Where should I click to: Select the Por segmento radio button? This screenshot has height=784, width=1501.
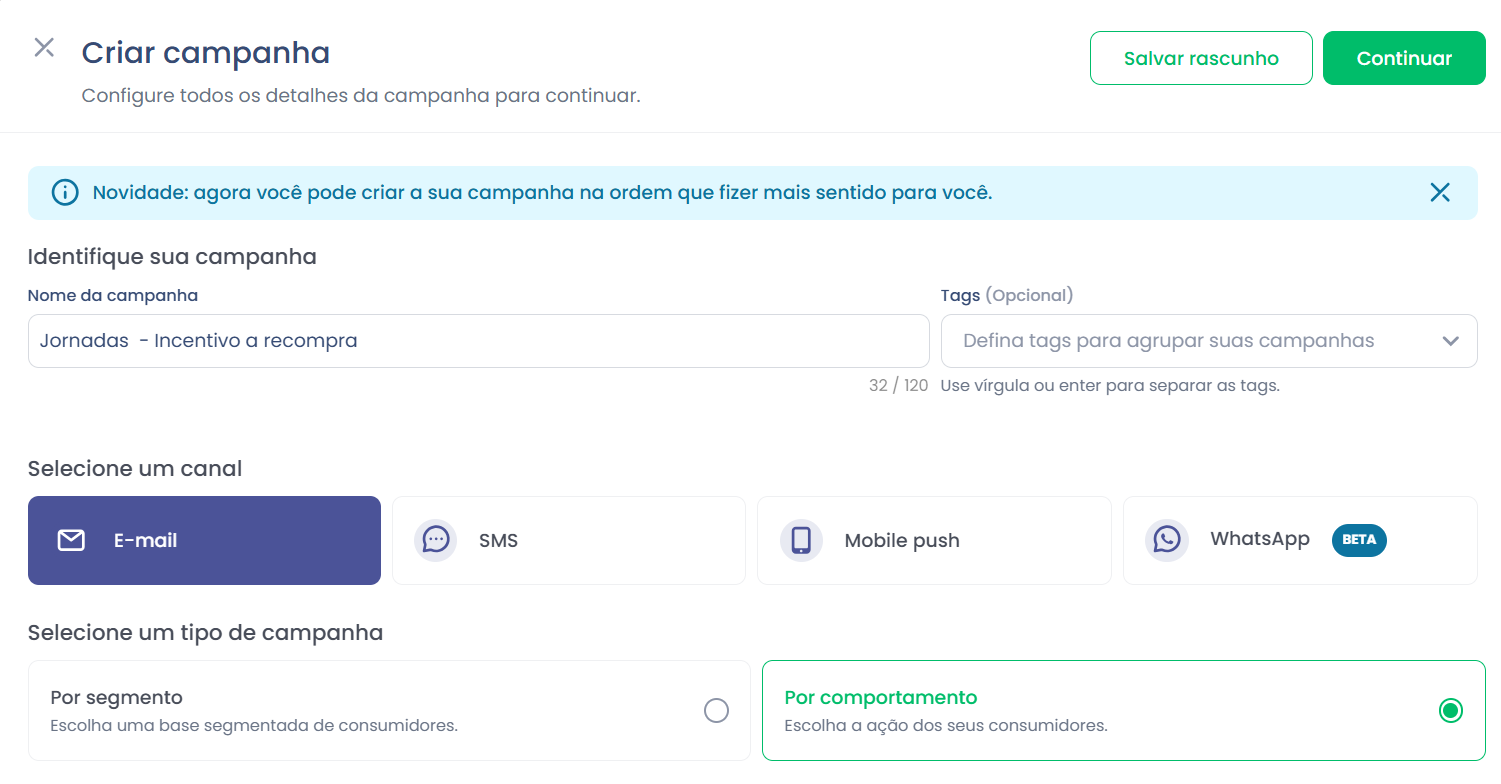point(717,711)
